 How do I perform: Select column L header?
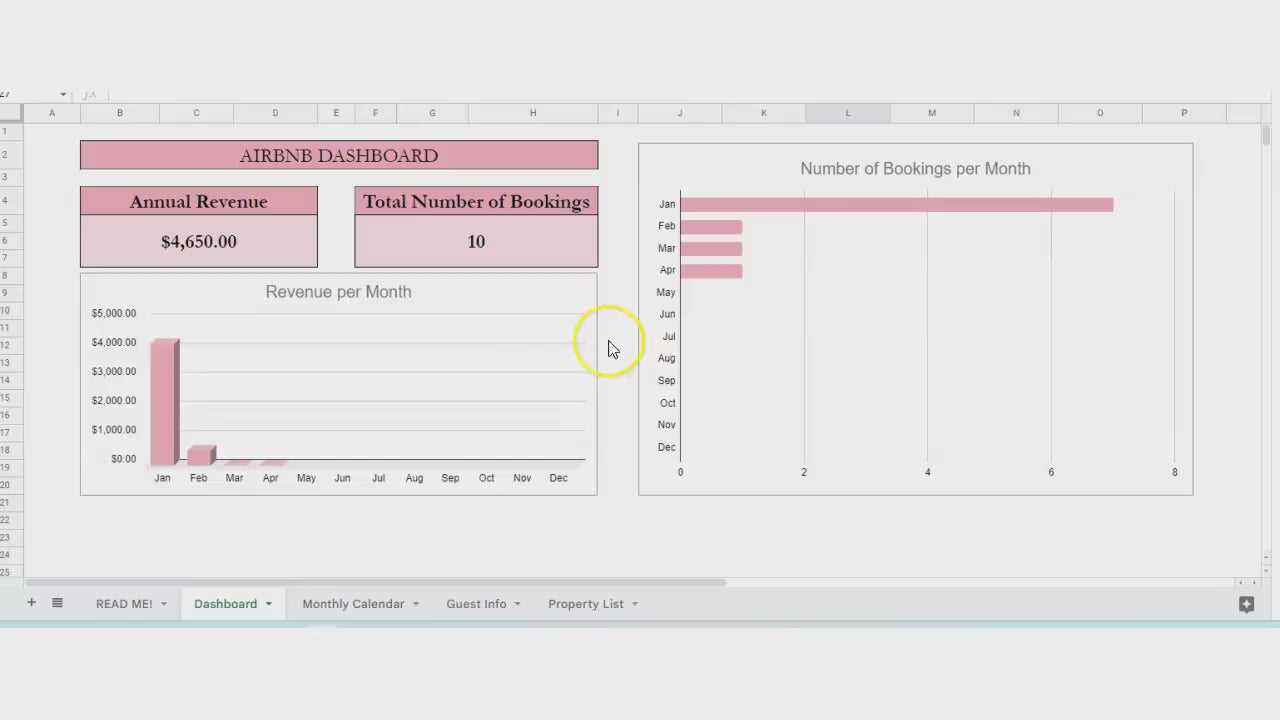tap(848, 113)
